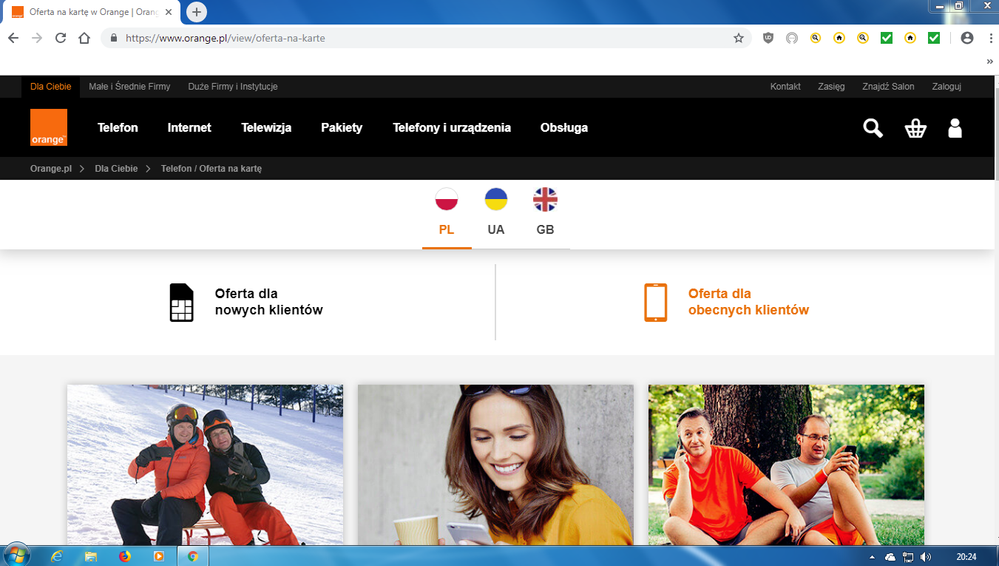Open the Telefony i urządzenia menu
The image size is (999, 566).
[x=452, y=127]
